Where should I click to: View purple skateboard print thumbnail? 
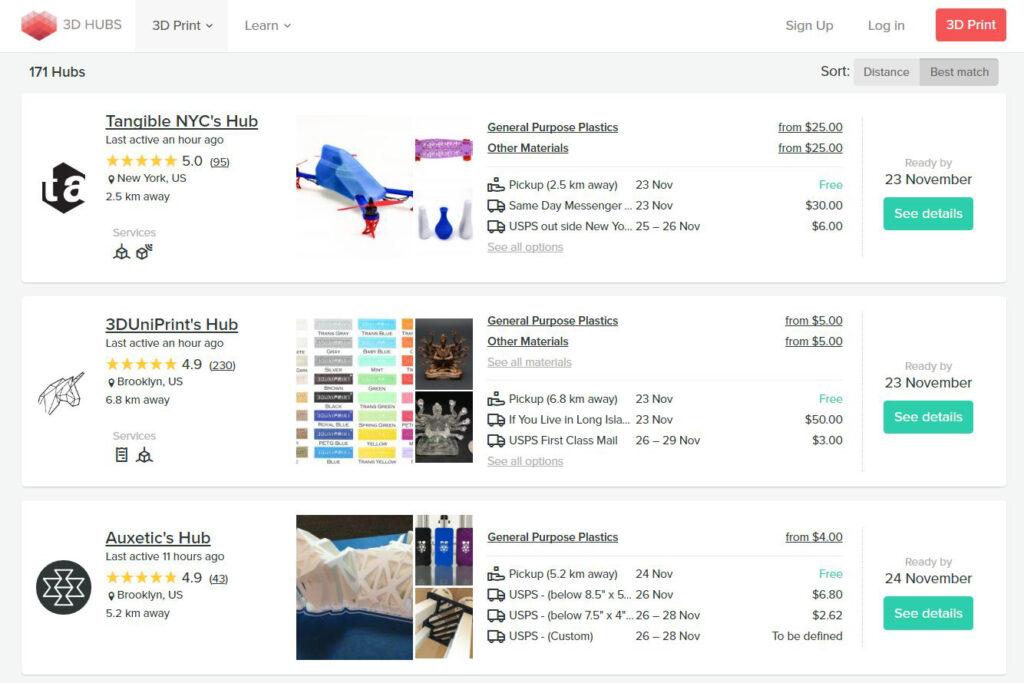coord(444,151)
